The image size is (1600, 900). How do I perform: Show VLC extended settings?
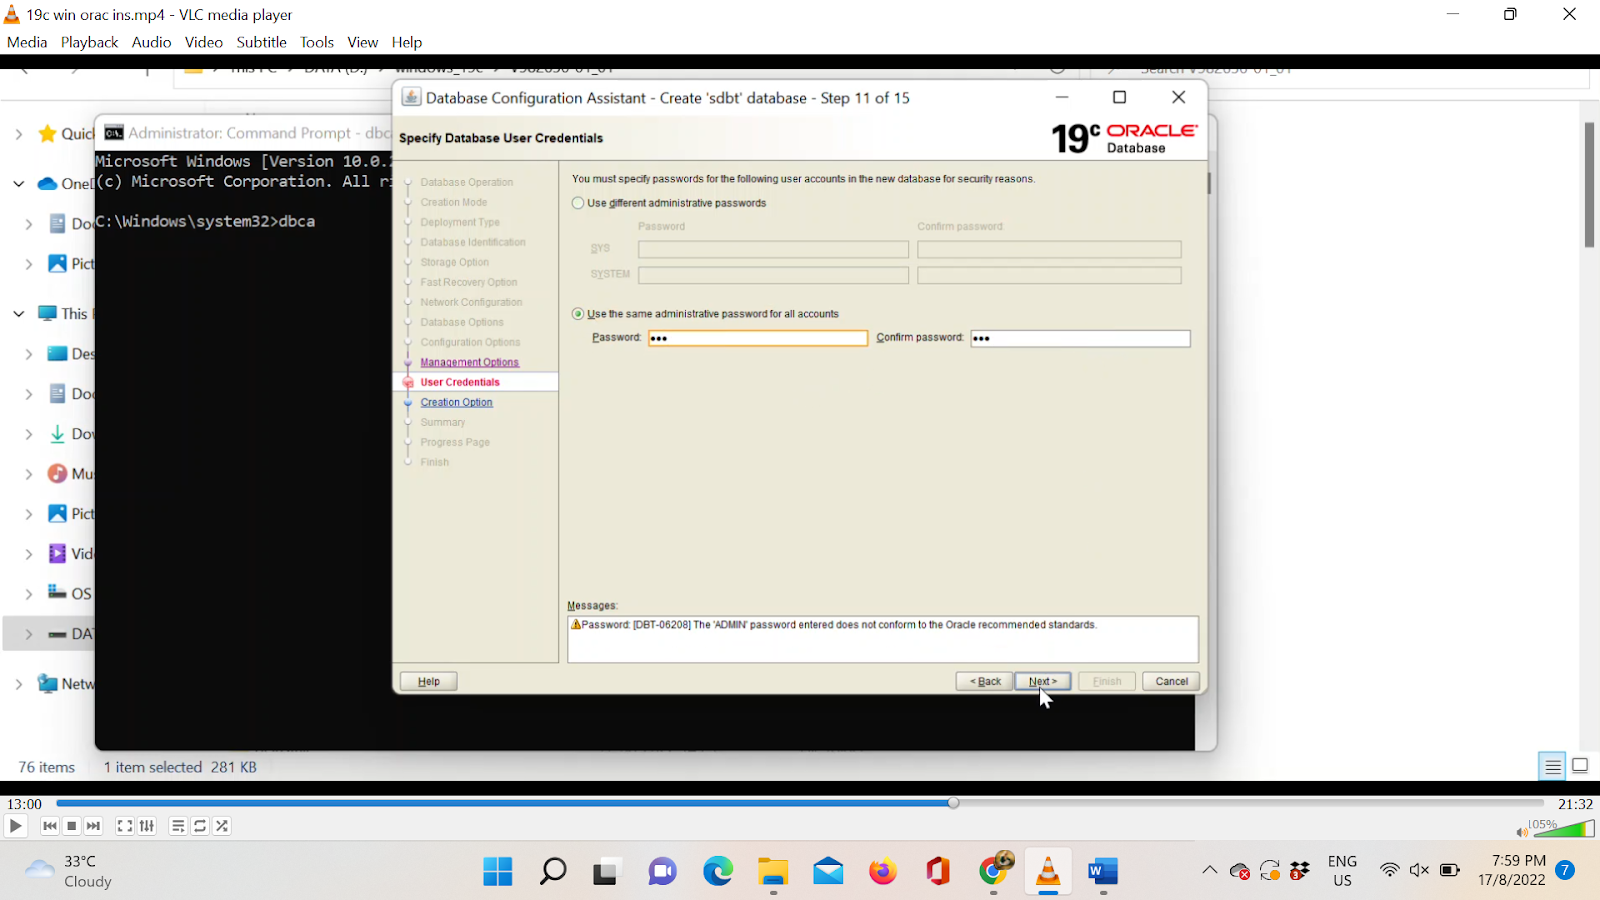click(147, 826)
